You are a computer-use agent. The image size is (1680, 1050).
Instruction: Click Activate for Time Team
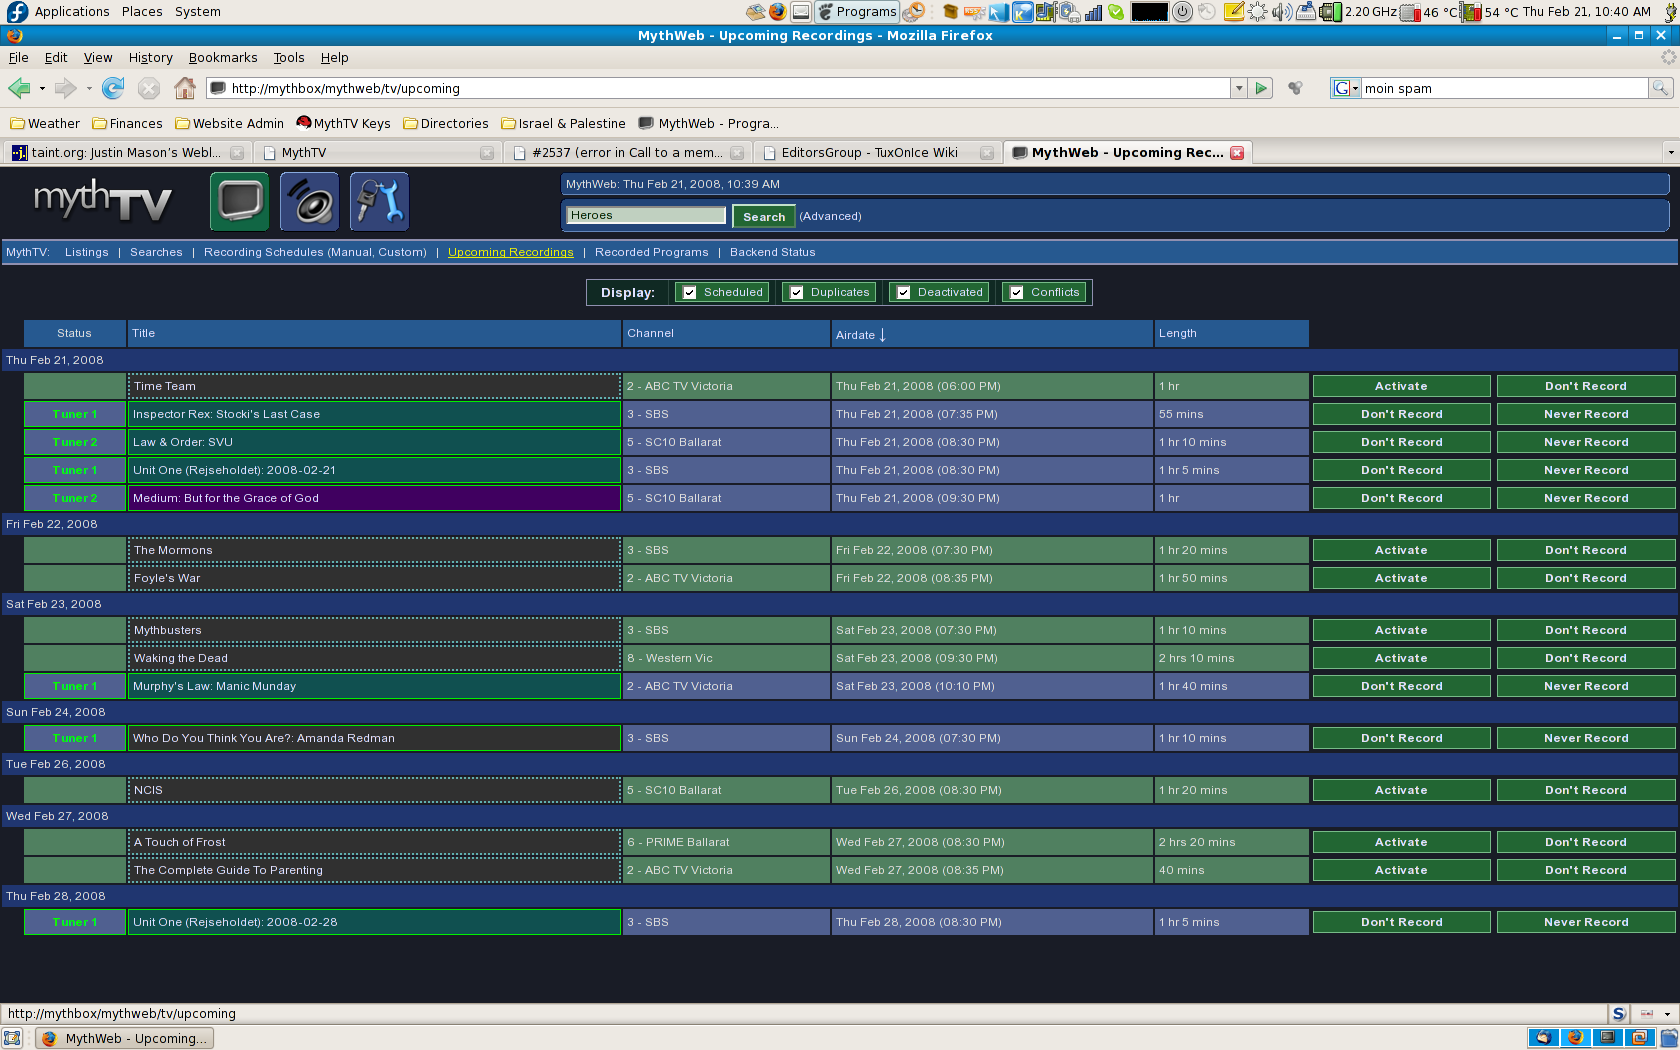[1400, 386]
